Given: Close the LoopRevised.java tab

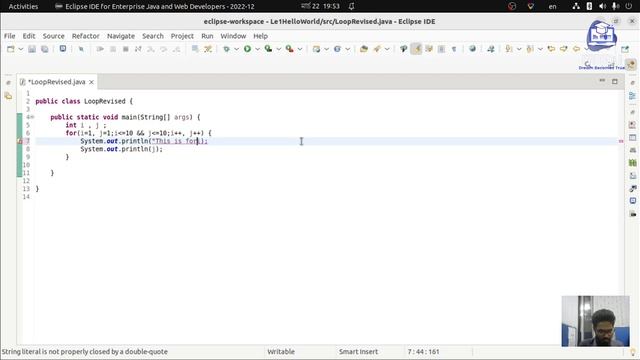Looking at the screenshot, I should [x=91, y=82].
